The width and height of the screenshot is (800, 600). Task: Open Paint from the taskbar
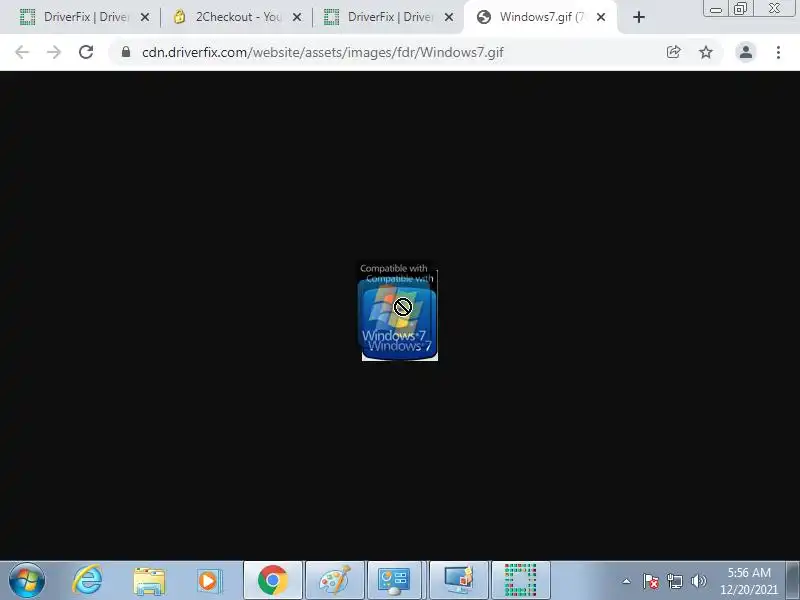click(x=335, y=581)
